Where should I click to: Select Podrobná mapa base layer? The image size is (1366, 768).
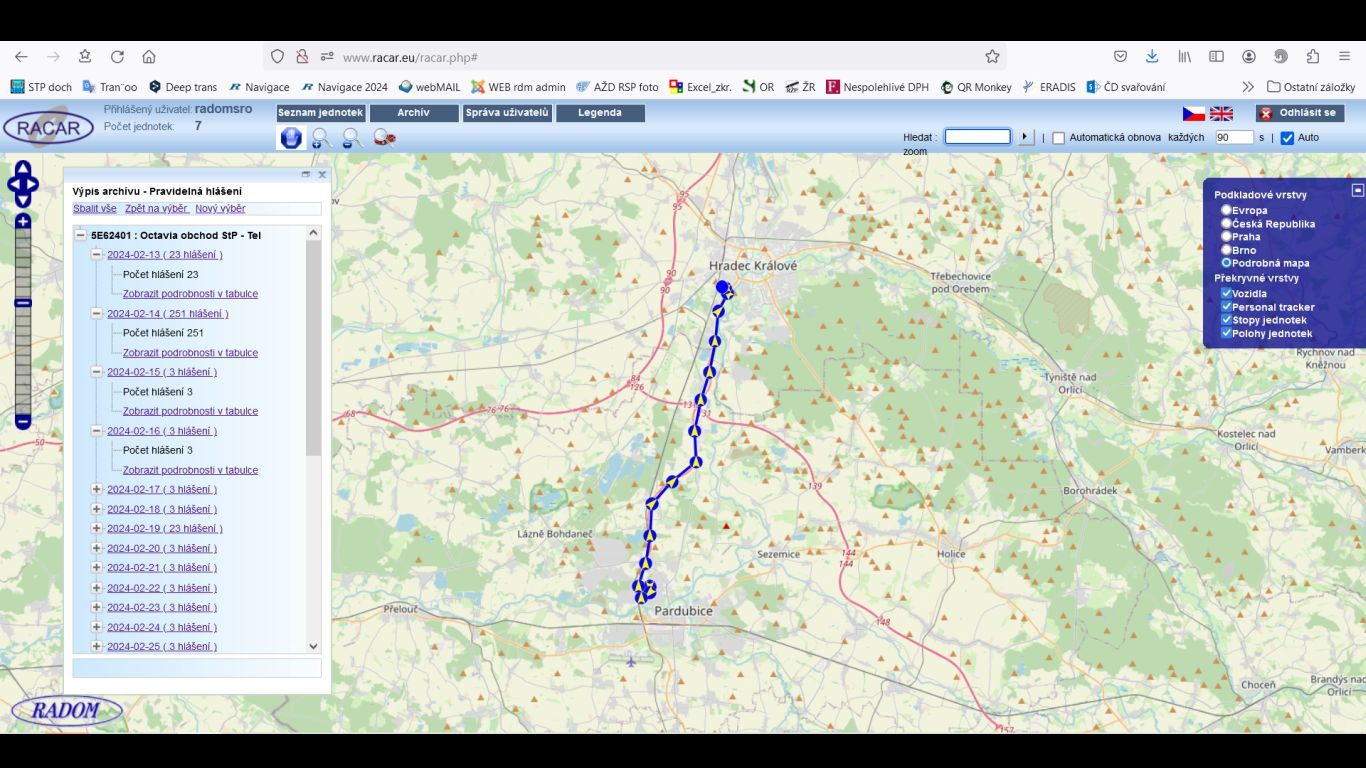coord(1227,263)
